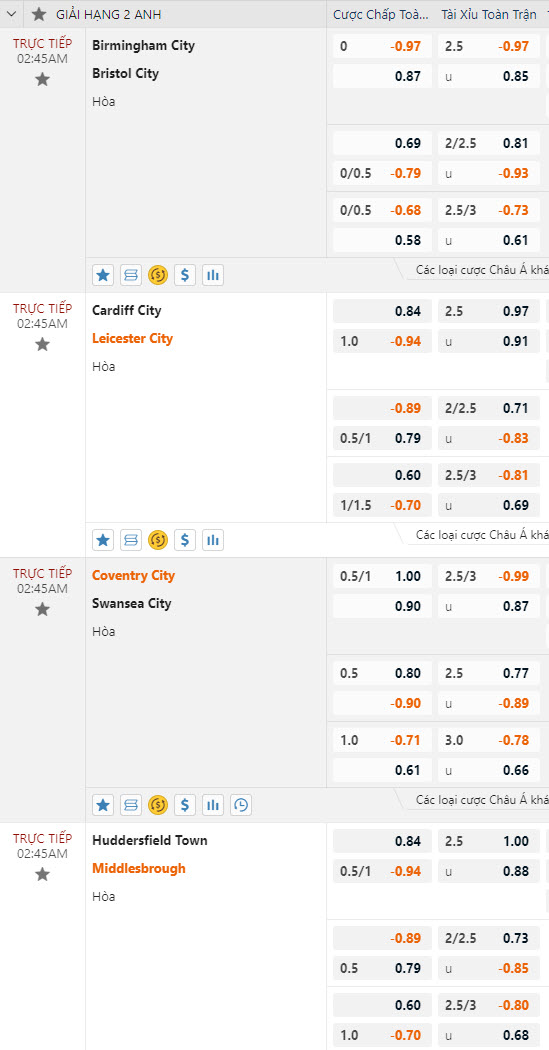Image resolution: width=549 pixels, height=1050 pixels.
Task: Click gold coin icon under Coventry City match
Action: tap(158, 805)
